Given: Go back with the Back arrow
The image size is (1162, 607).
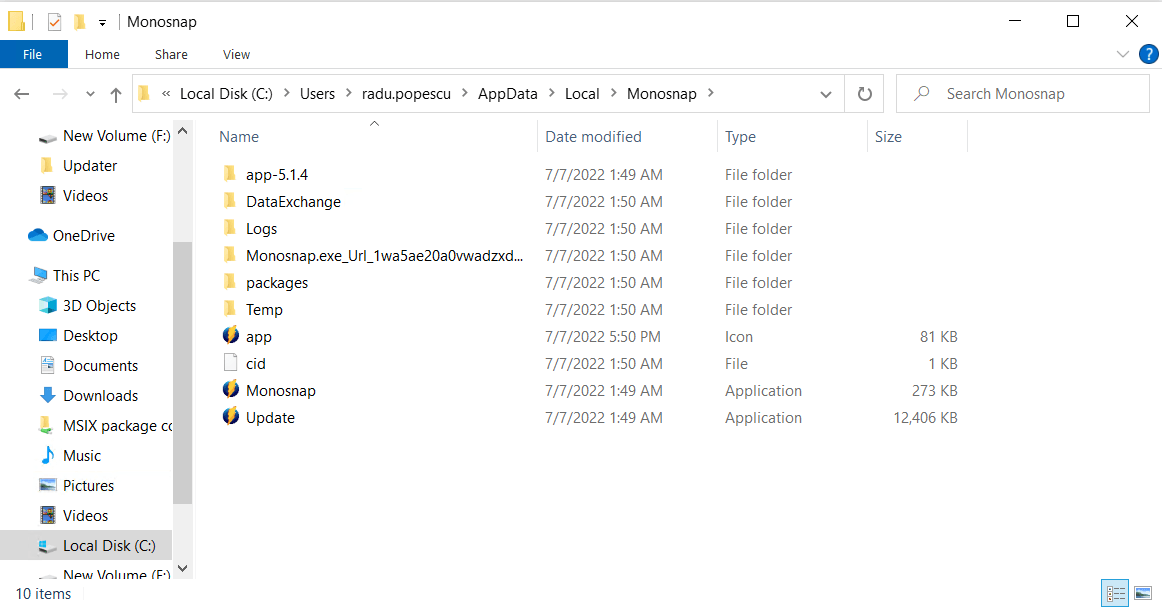Looking at the screenshot, I should click(x=22, y=94).
